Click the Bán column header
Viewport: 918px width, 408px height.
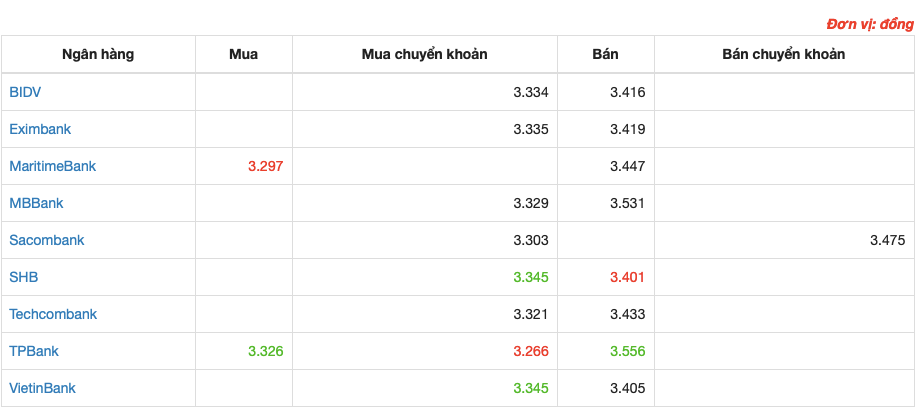click(x=605, y=54)
